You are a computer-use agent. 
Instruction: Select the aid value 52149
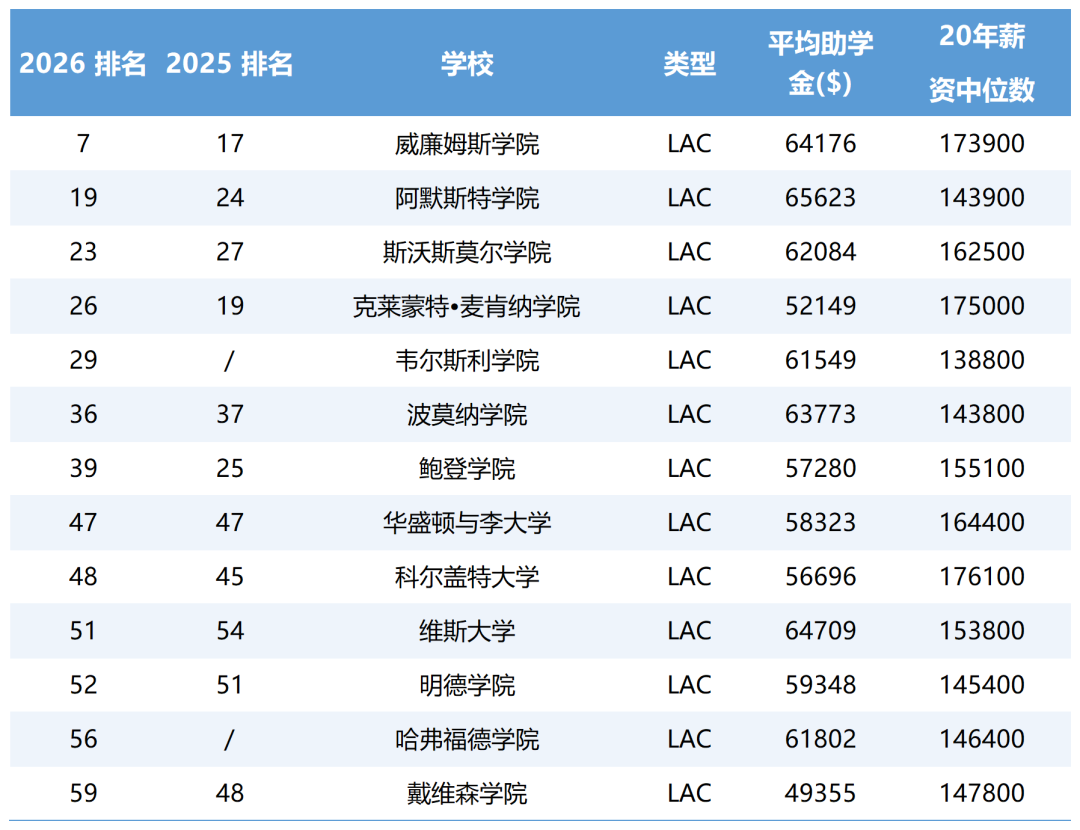pos(820,307)
